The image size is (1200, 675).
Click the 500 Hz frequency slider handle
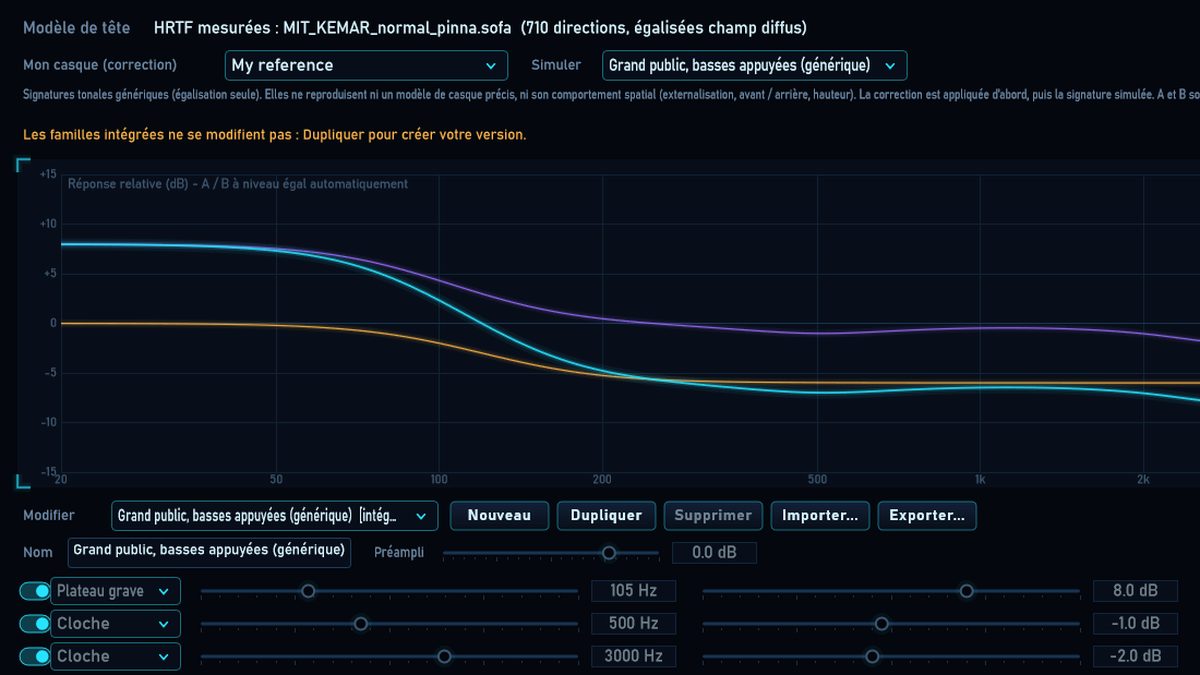[361, 624]
